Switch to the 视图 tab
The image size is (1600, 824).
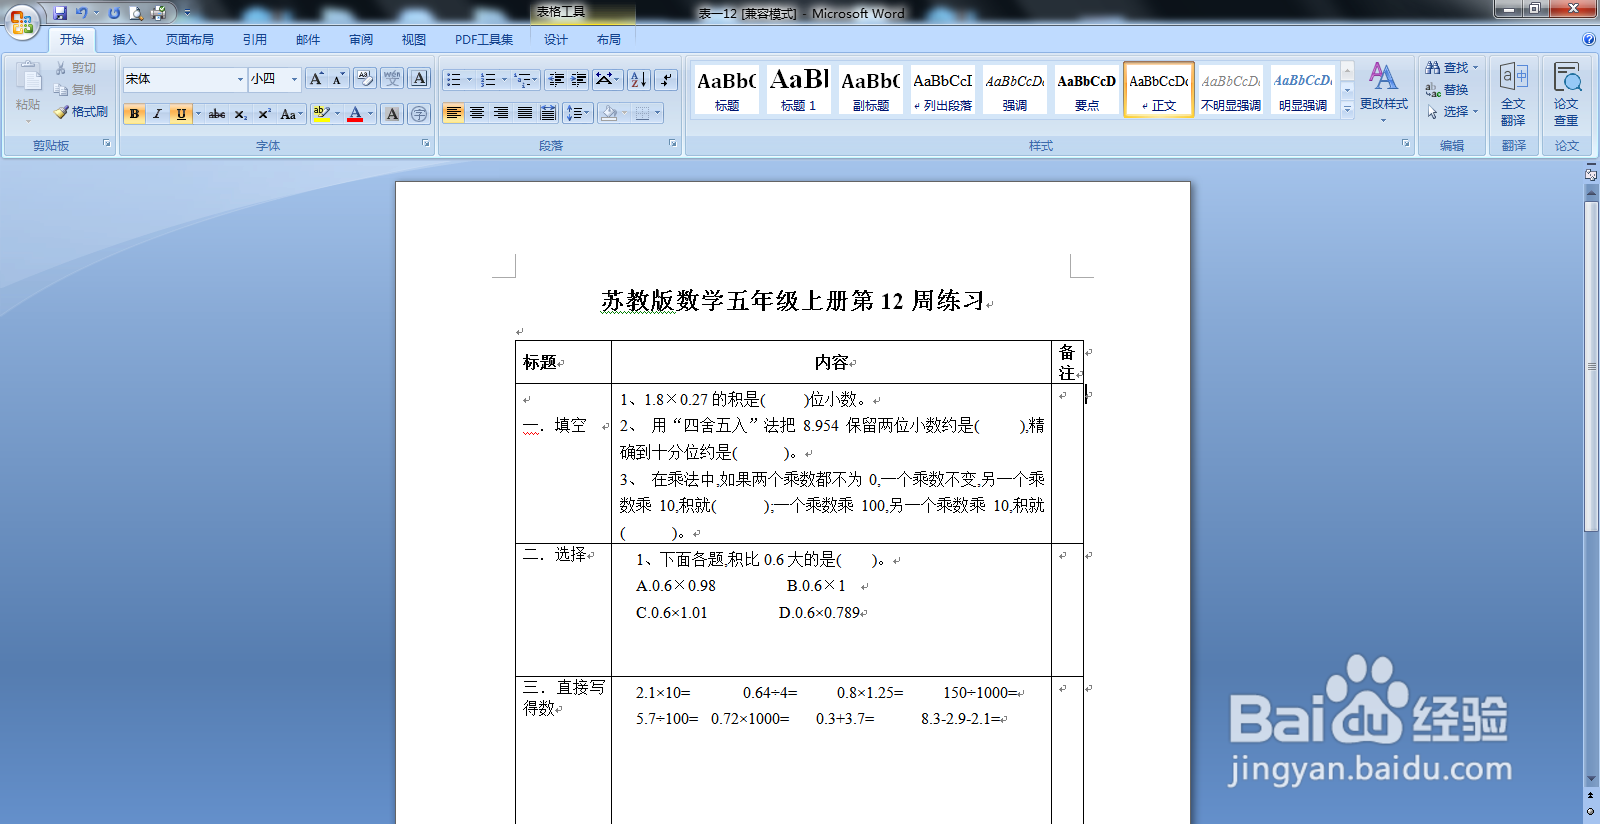(413, 40)
